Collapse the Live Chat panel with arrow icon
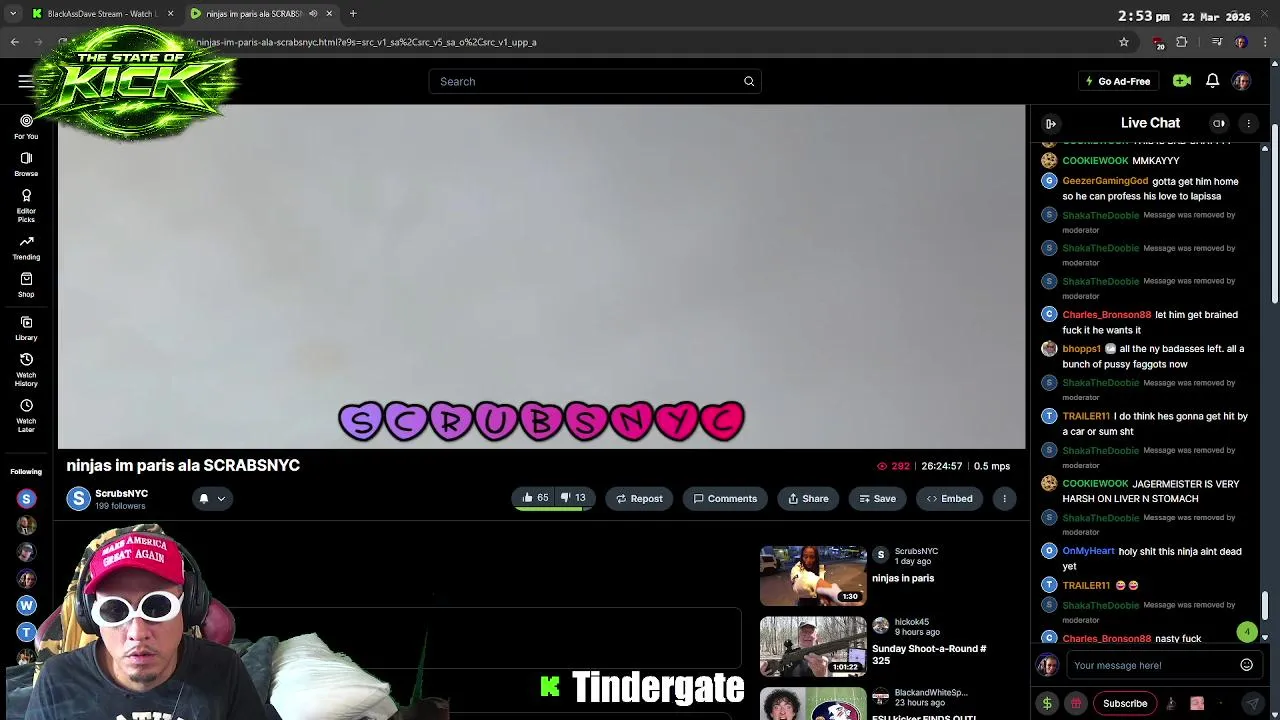This screenshot has width=1280, height=720. (x=1051, y=123)
